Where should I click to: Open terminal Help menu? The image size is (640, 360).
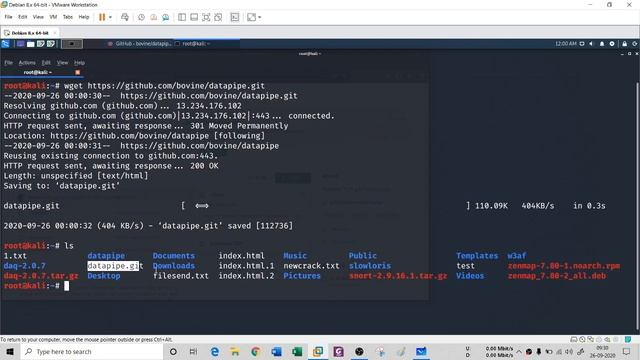click(x=79, y=62)
